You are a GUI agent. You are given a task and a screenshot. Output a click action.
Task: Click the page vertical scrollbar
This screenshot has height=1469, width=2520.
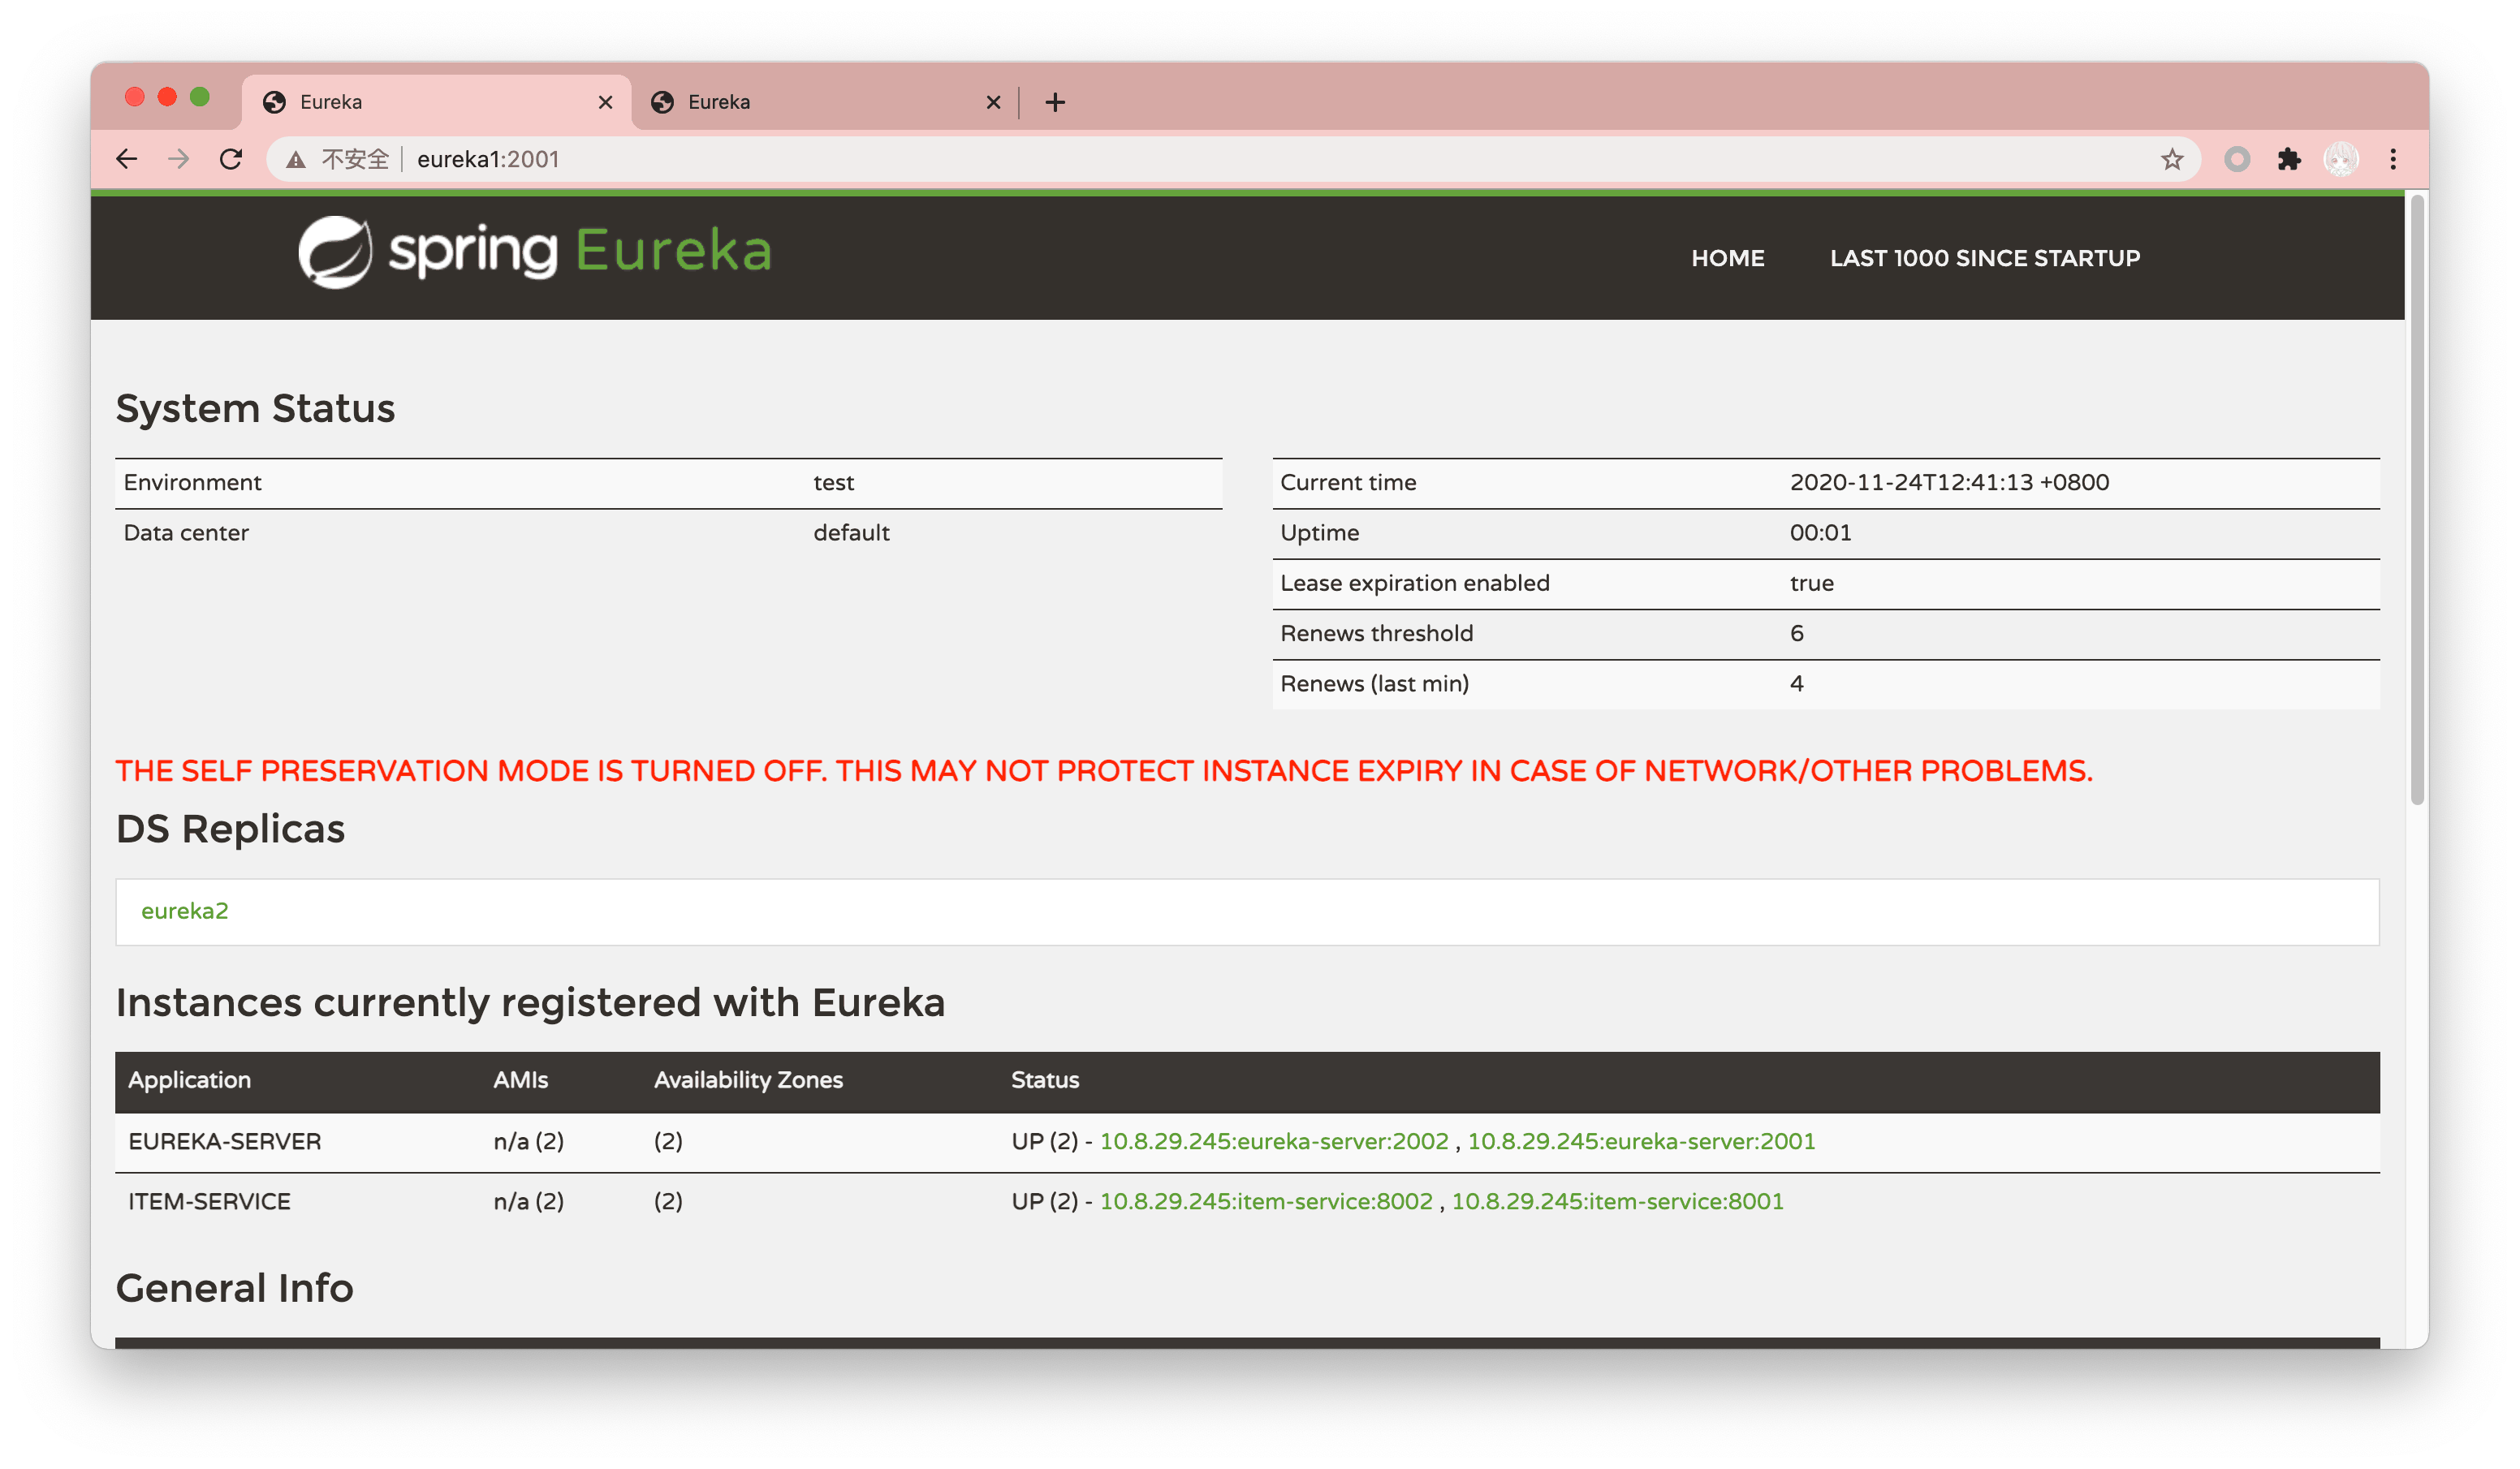pos(2417,500)
